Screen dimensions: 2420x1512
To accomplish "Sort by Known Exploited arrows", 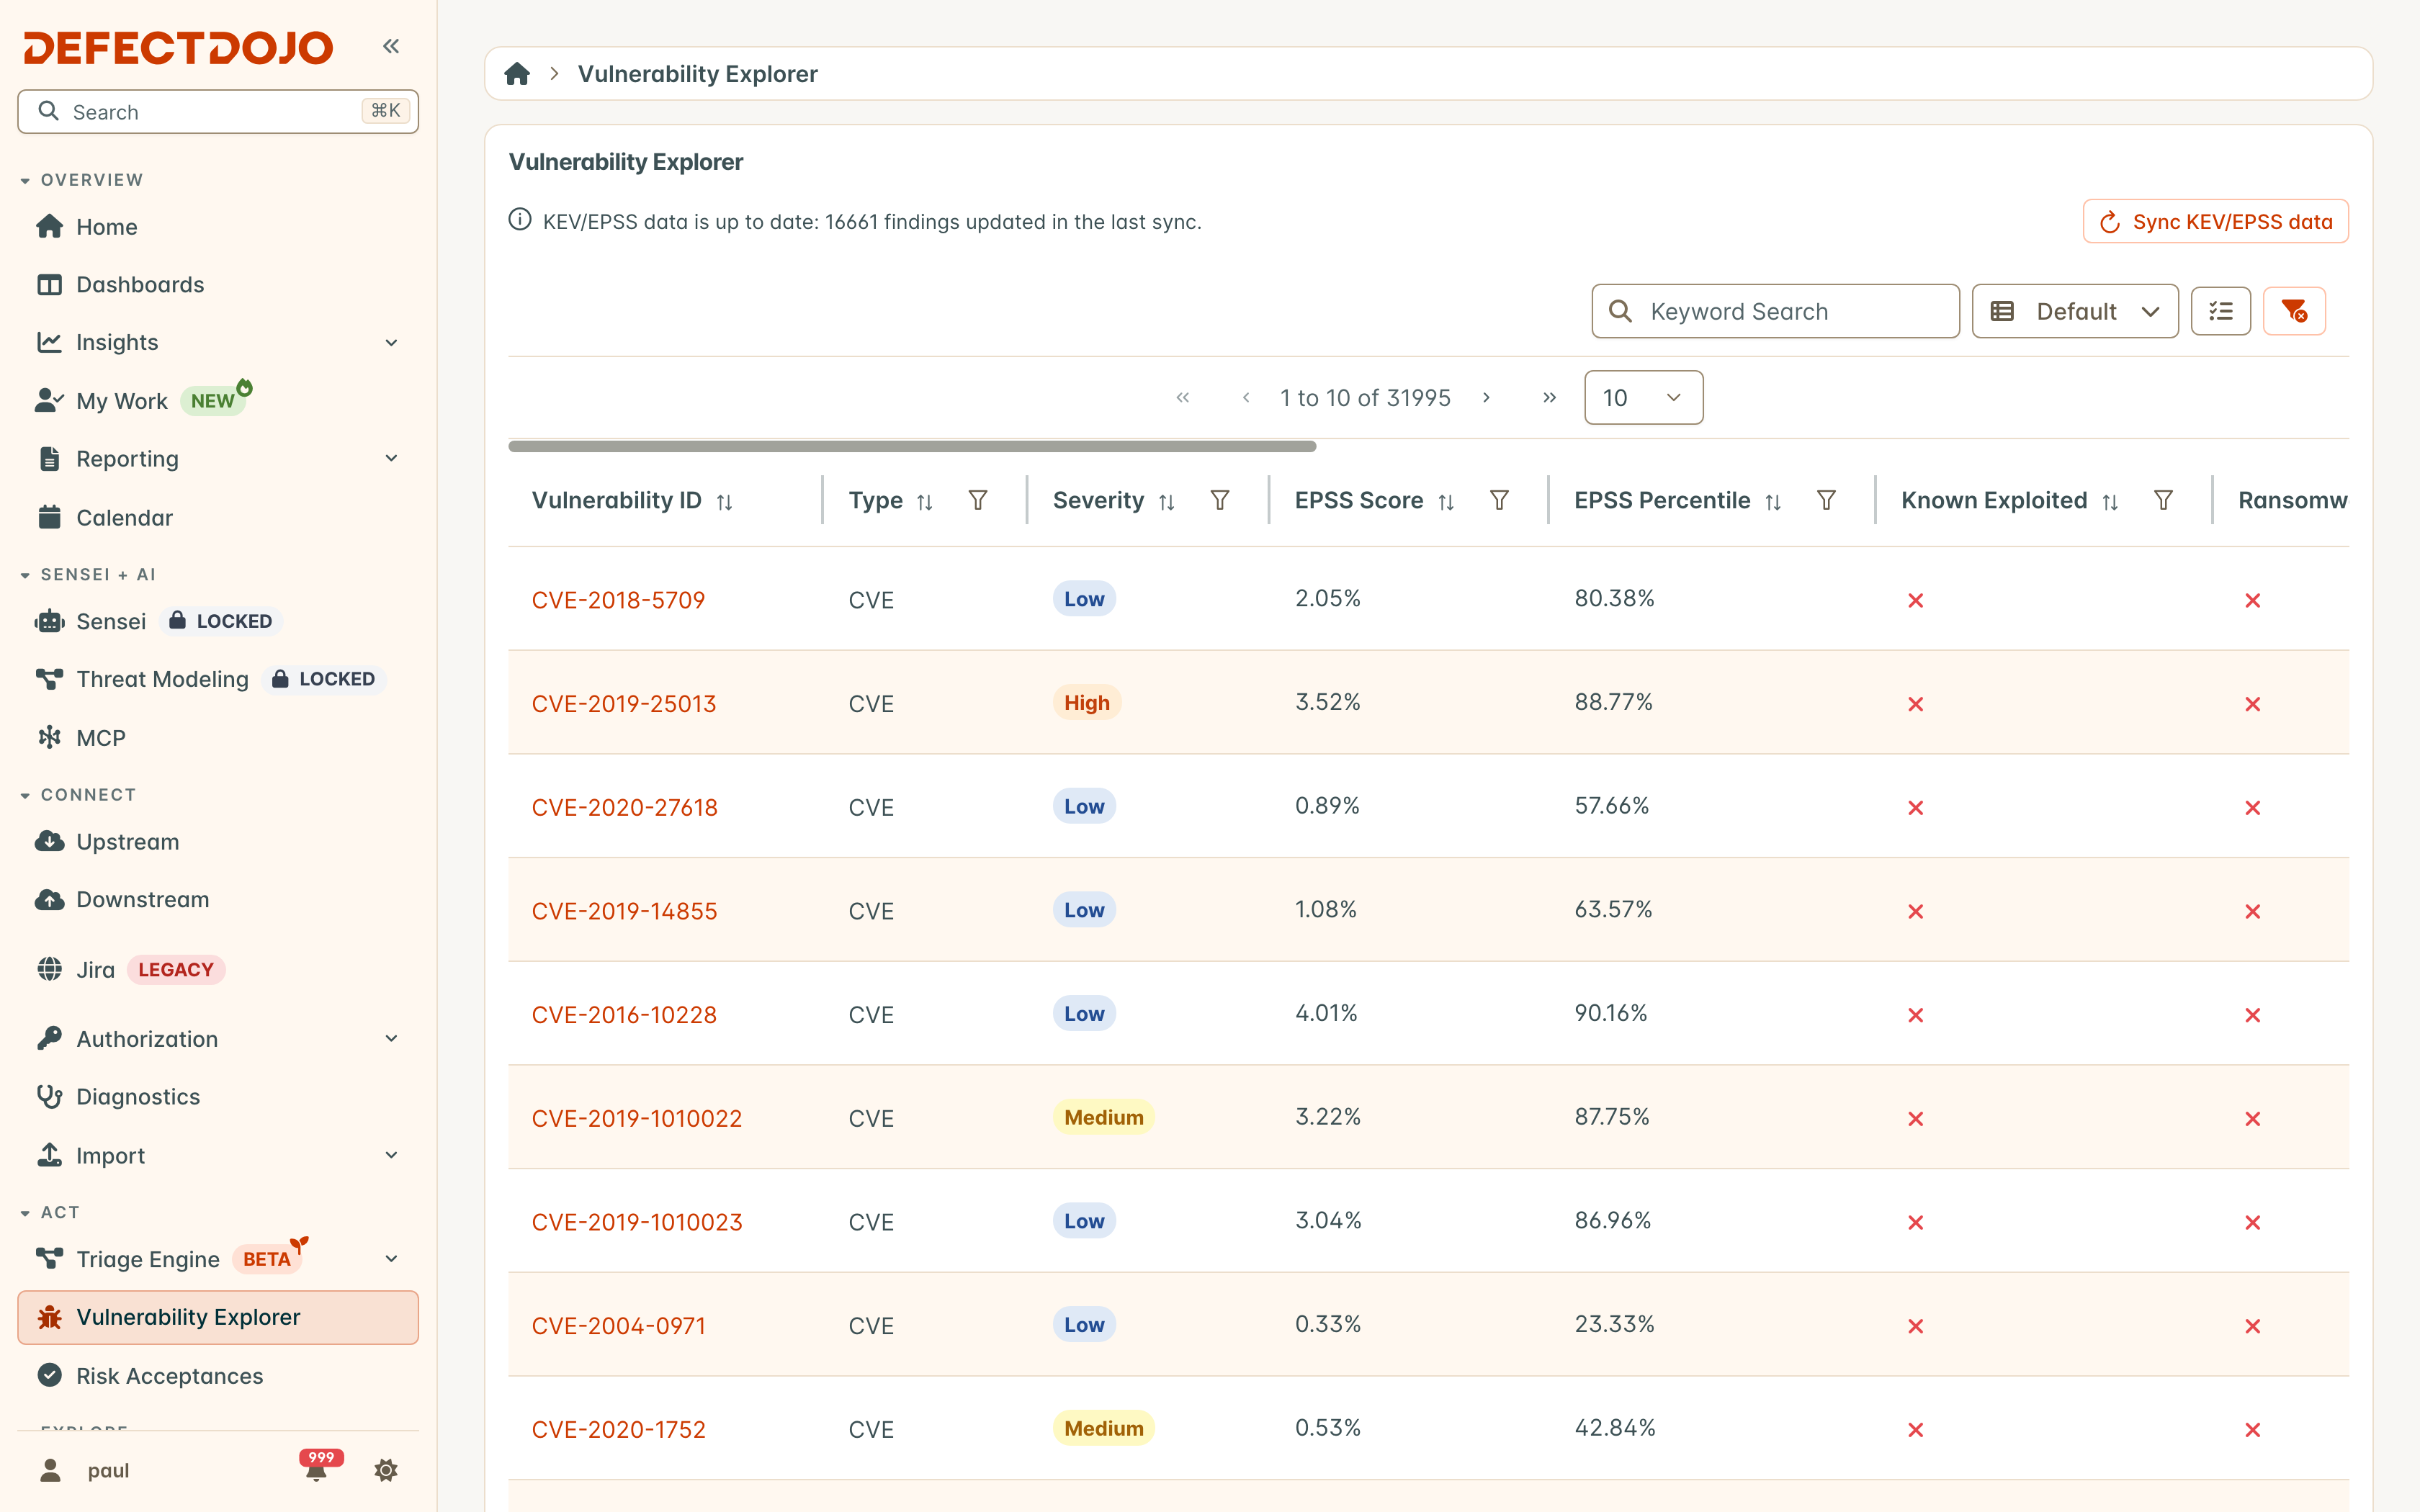I will [2110, 502].
